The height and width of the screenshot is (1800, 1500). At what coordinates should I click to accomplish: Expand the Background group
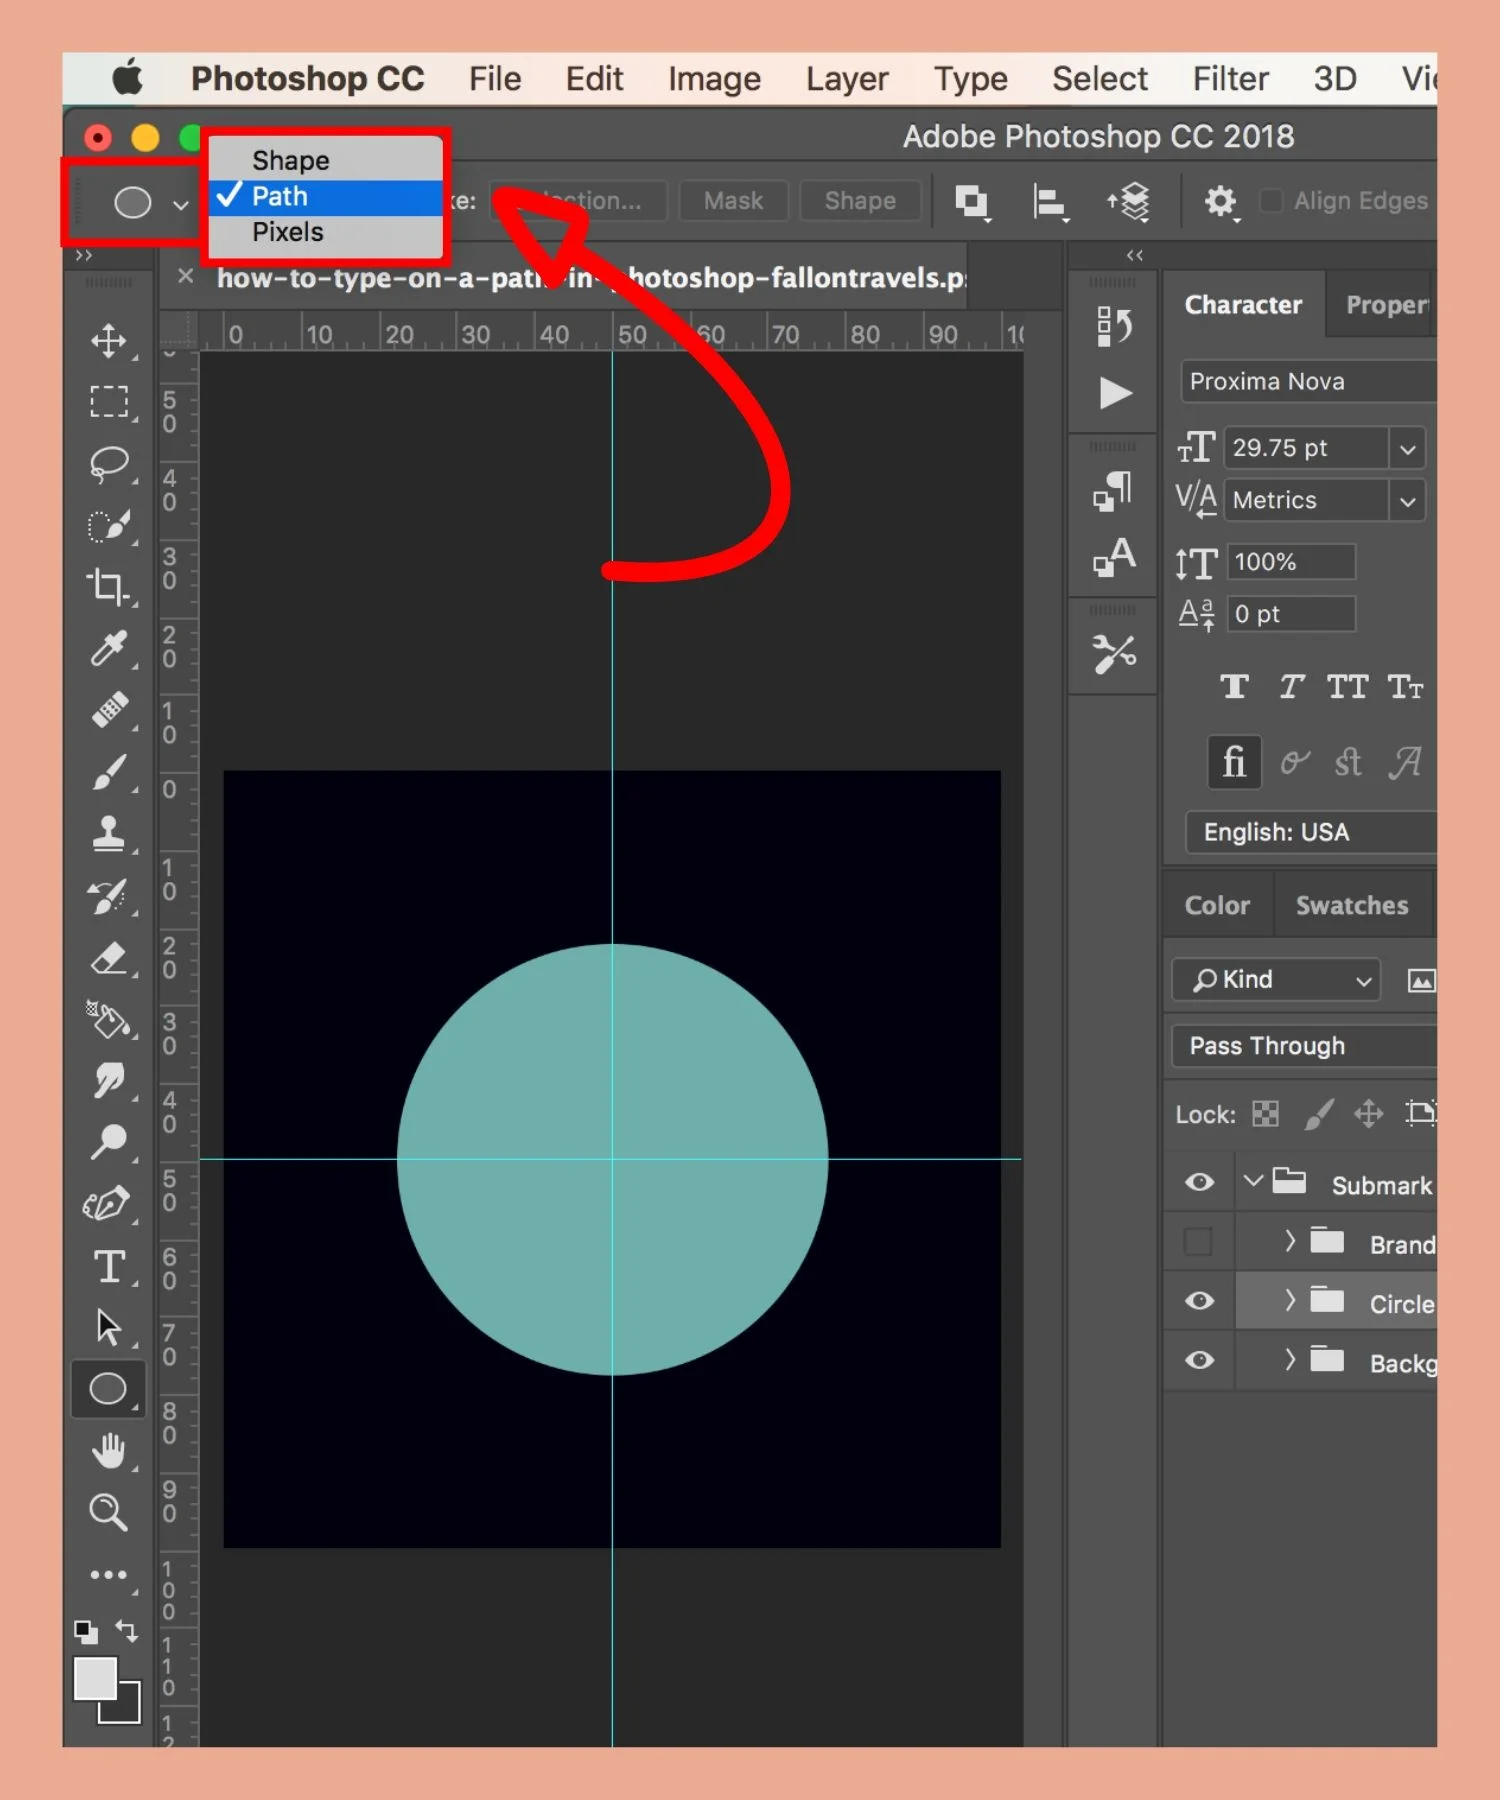pyautogui.click(x=1290, y=1360)
